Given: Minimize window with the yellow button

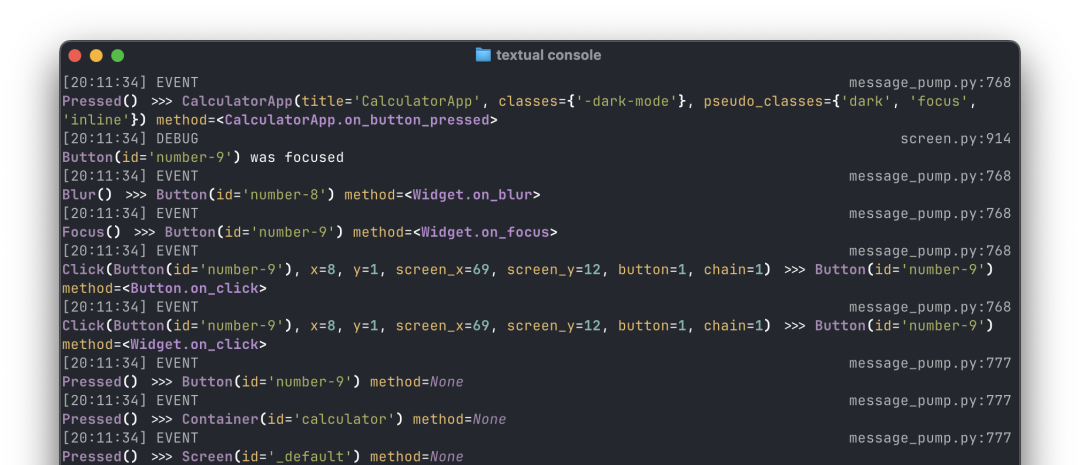Looking at the screenshot, I should [96, 56].
